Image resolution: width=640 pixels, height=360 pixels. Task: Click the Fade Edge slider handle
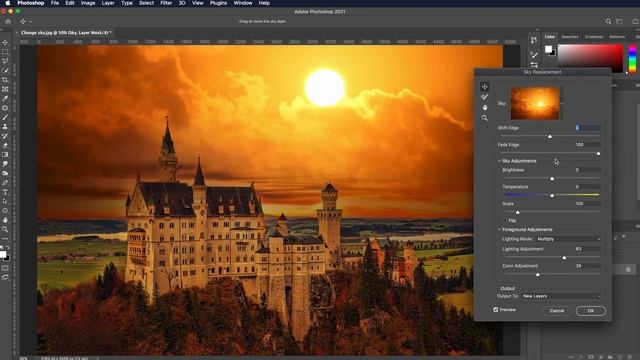click(x=598, y=153)
